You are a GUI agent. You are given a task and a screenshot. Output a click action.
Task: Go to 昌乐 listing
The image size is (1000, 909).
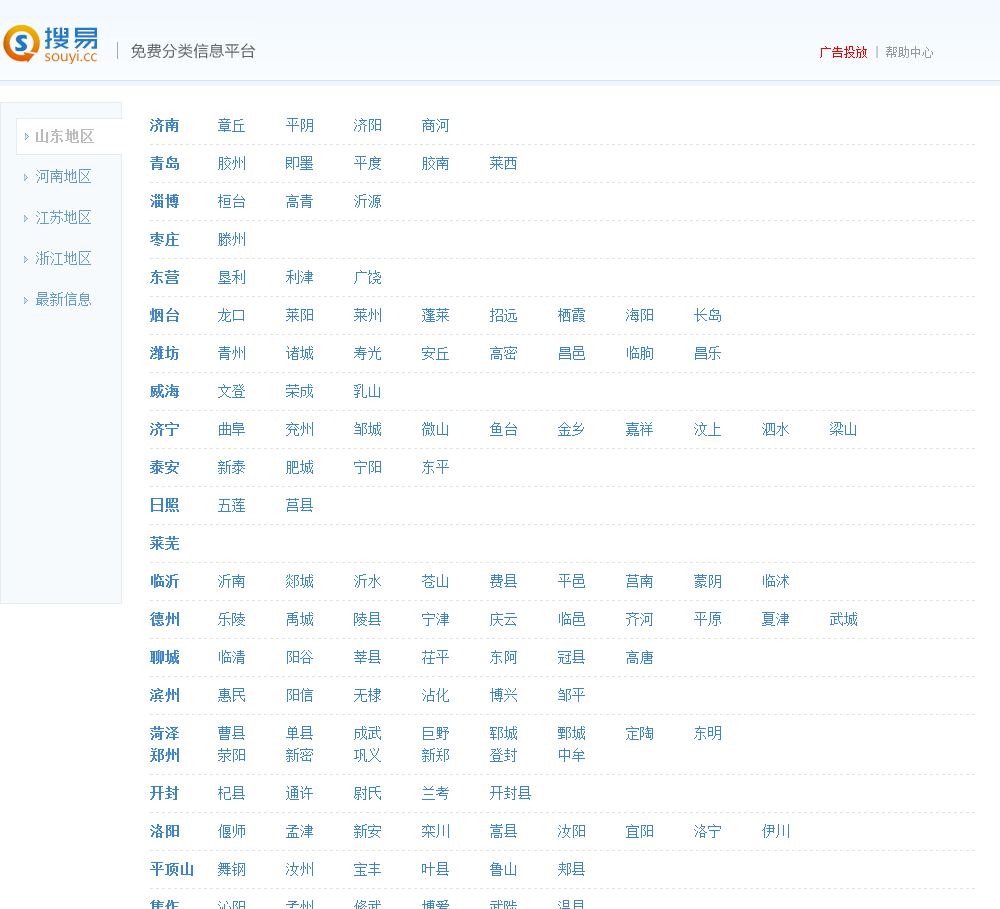708,353
